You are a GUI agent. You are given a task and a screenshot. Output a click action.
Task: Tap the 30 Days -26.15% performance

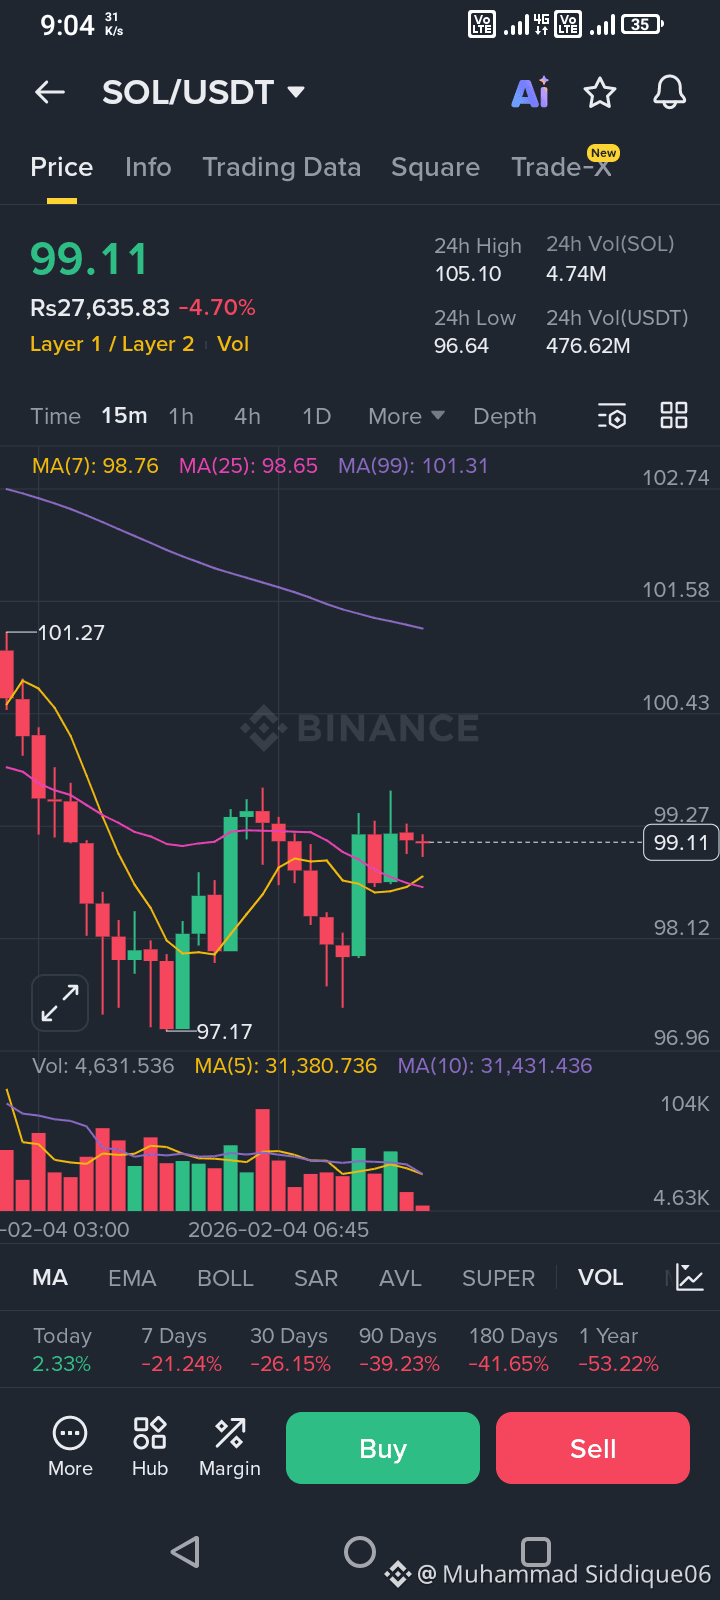point(290,1350)
